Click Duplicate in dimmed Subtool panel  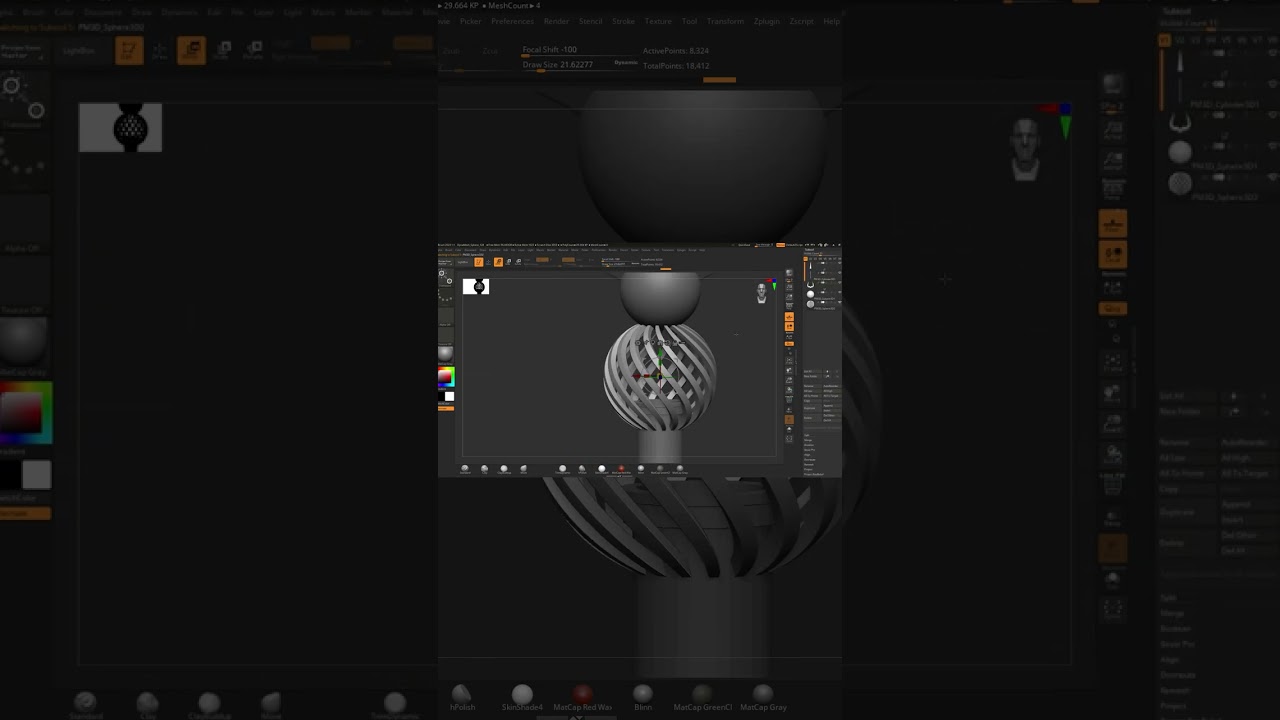[x=1177, y=512]
